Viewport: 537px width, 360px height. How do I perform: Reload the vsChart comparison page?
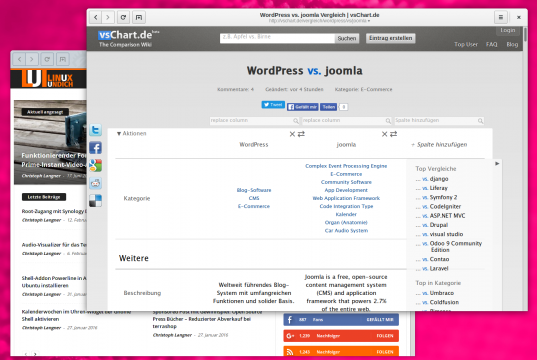pyautogui.click(x=123, y=17)
